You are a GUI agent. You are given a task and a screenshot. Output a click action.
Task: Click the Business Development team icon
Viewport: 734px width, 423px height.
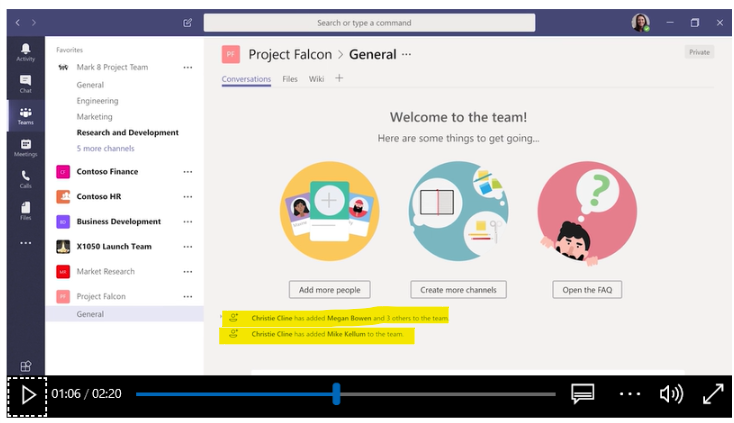point(63,221)
